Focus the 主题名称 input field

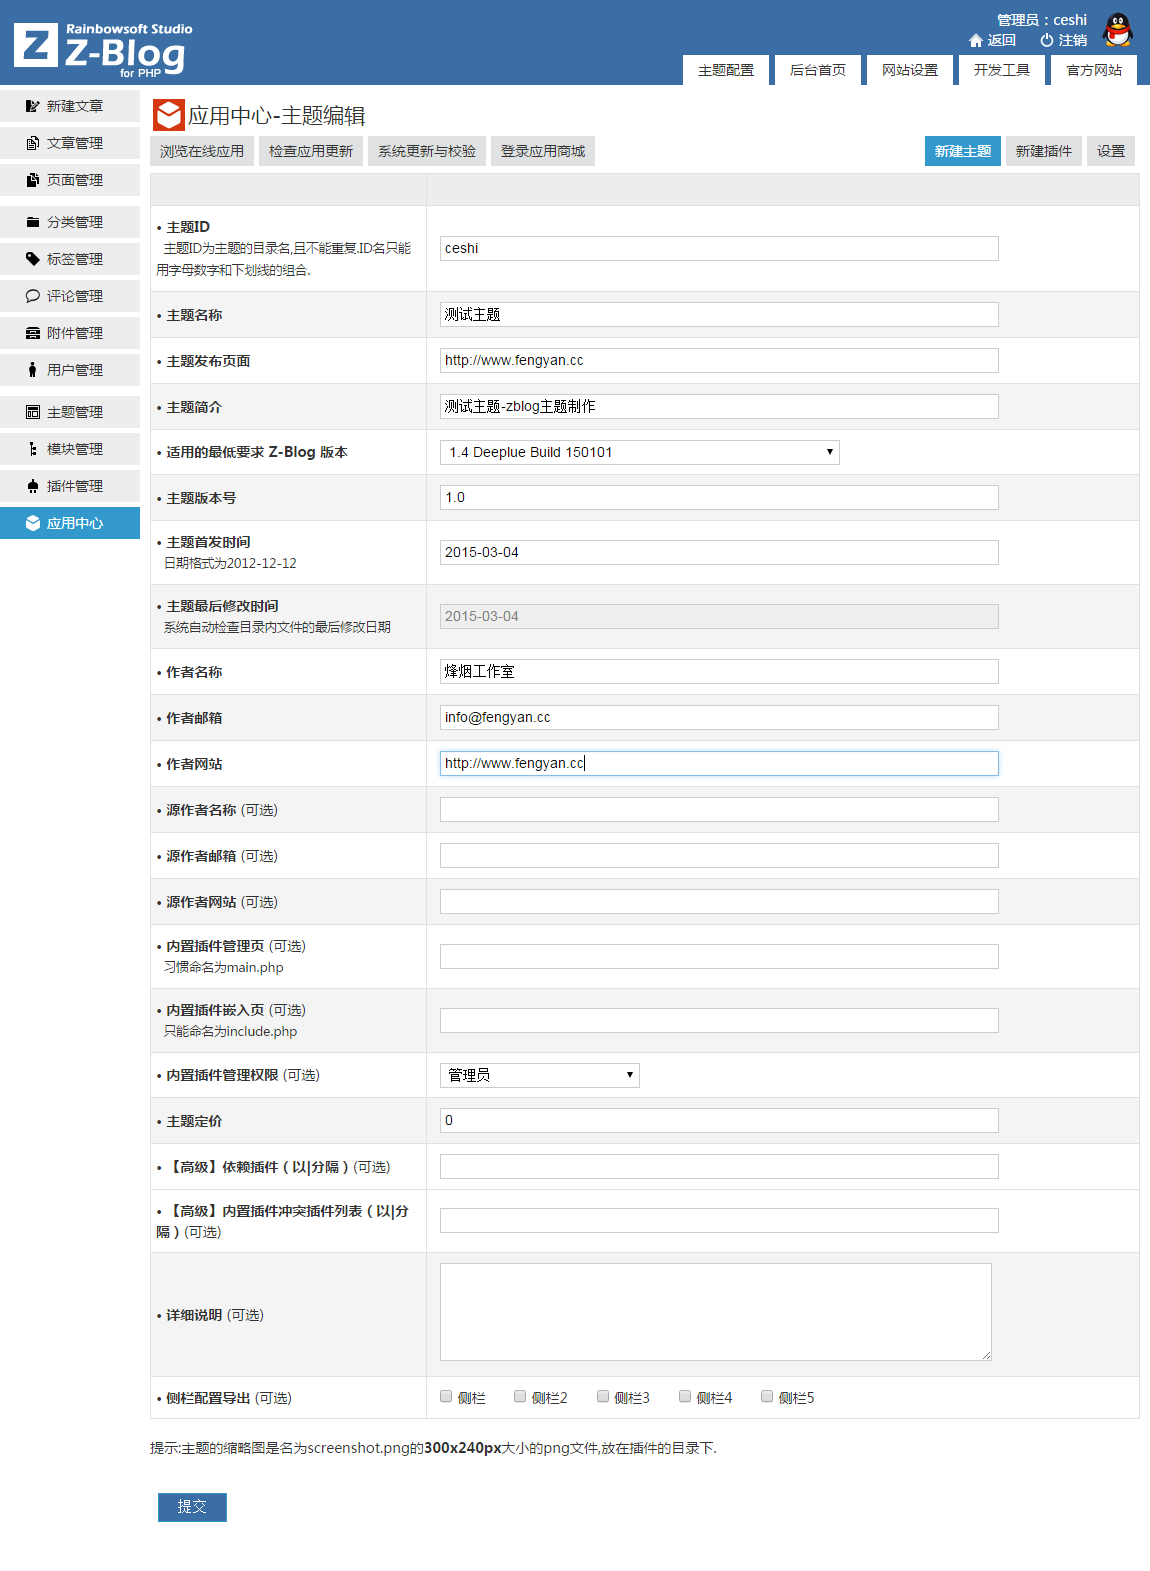point(719,314)
